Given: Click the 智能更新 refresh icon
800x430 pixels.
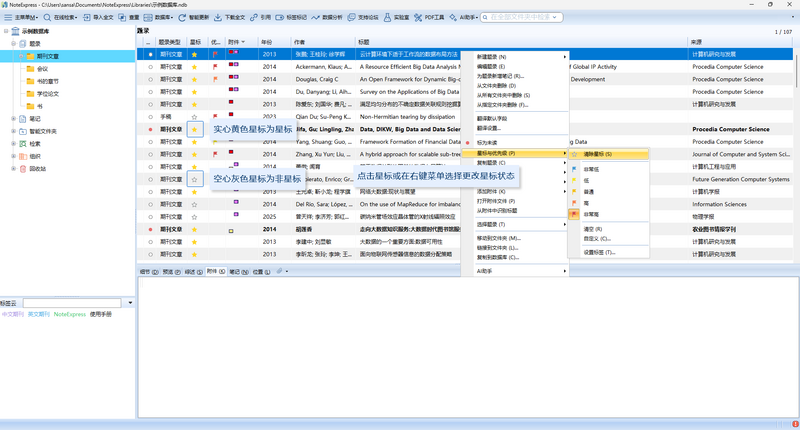Looking at the screenshot, I should point(182,17).
